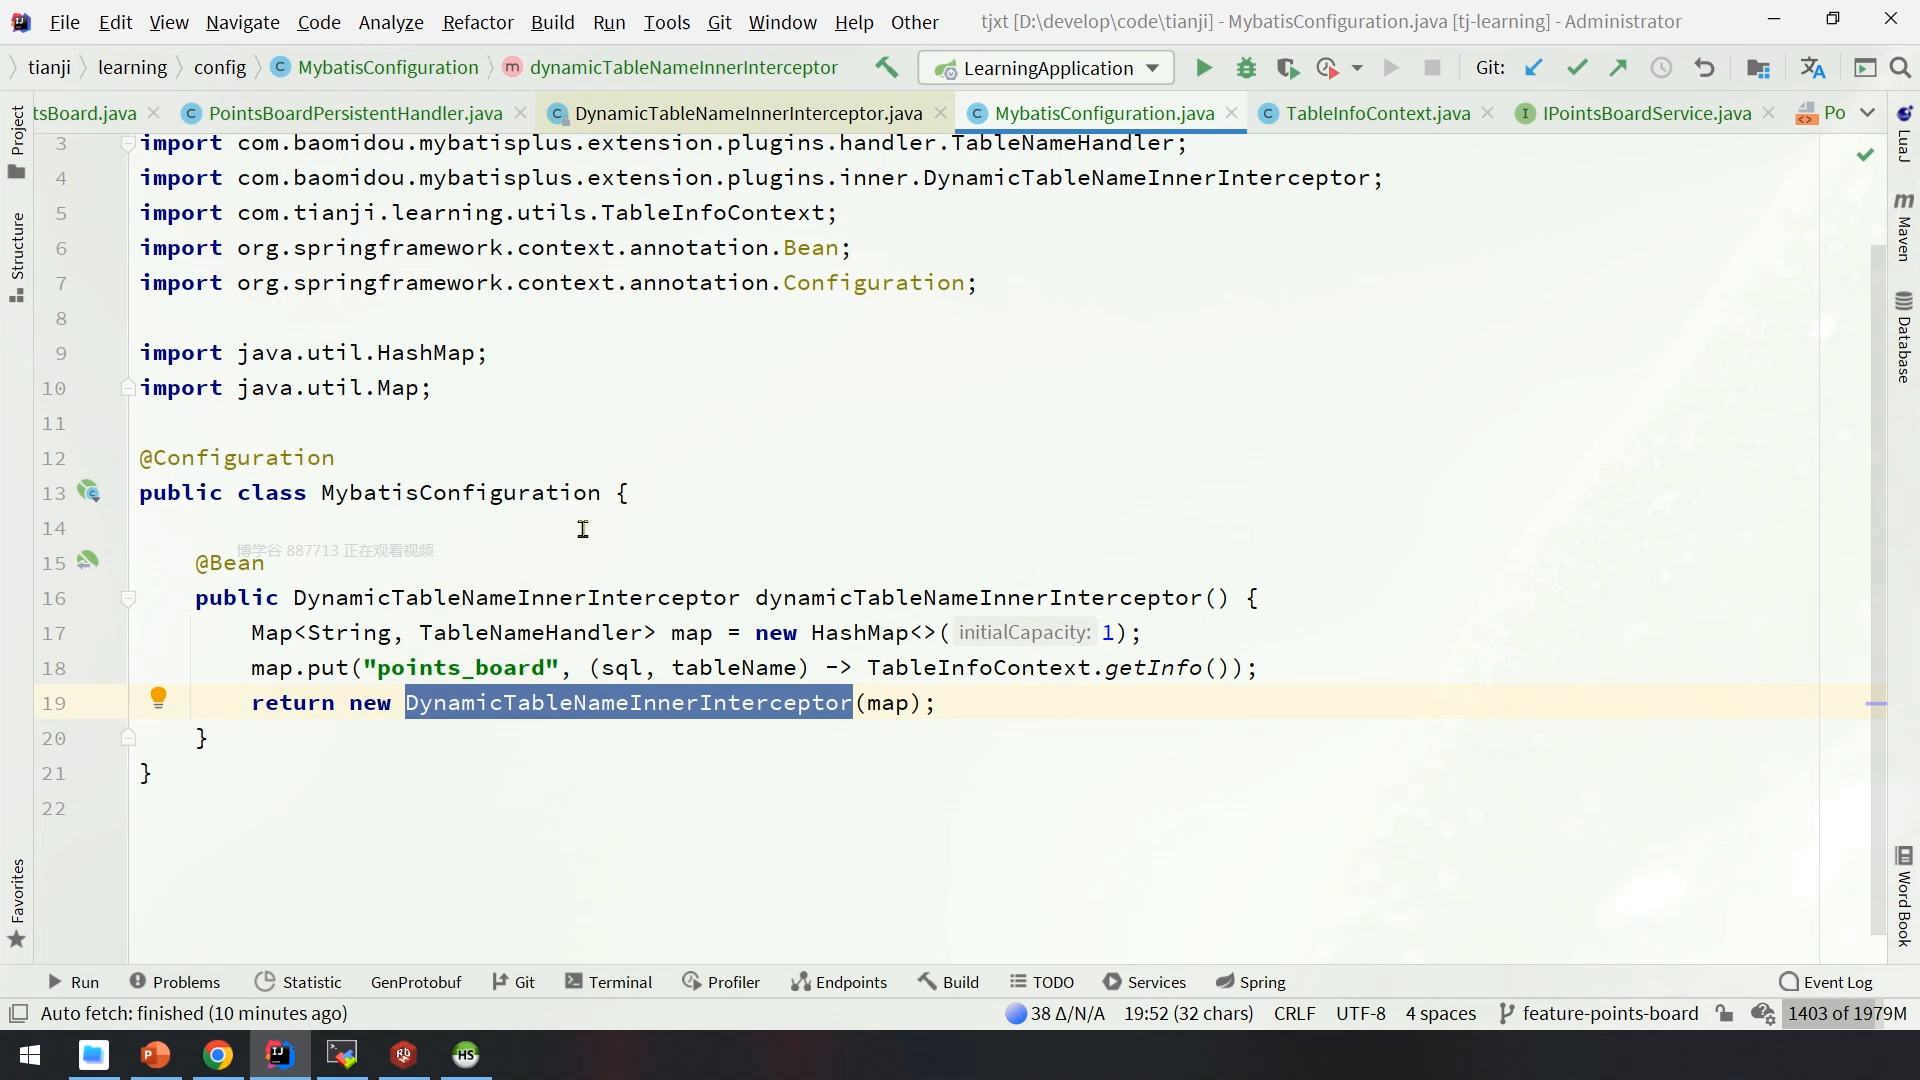Open the Terminal tool window

pyautogui.click(x=608, y=982)
